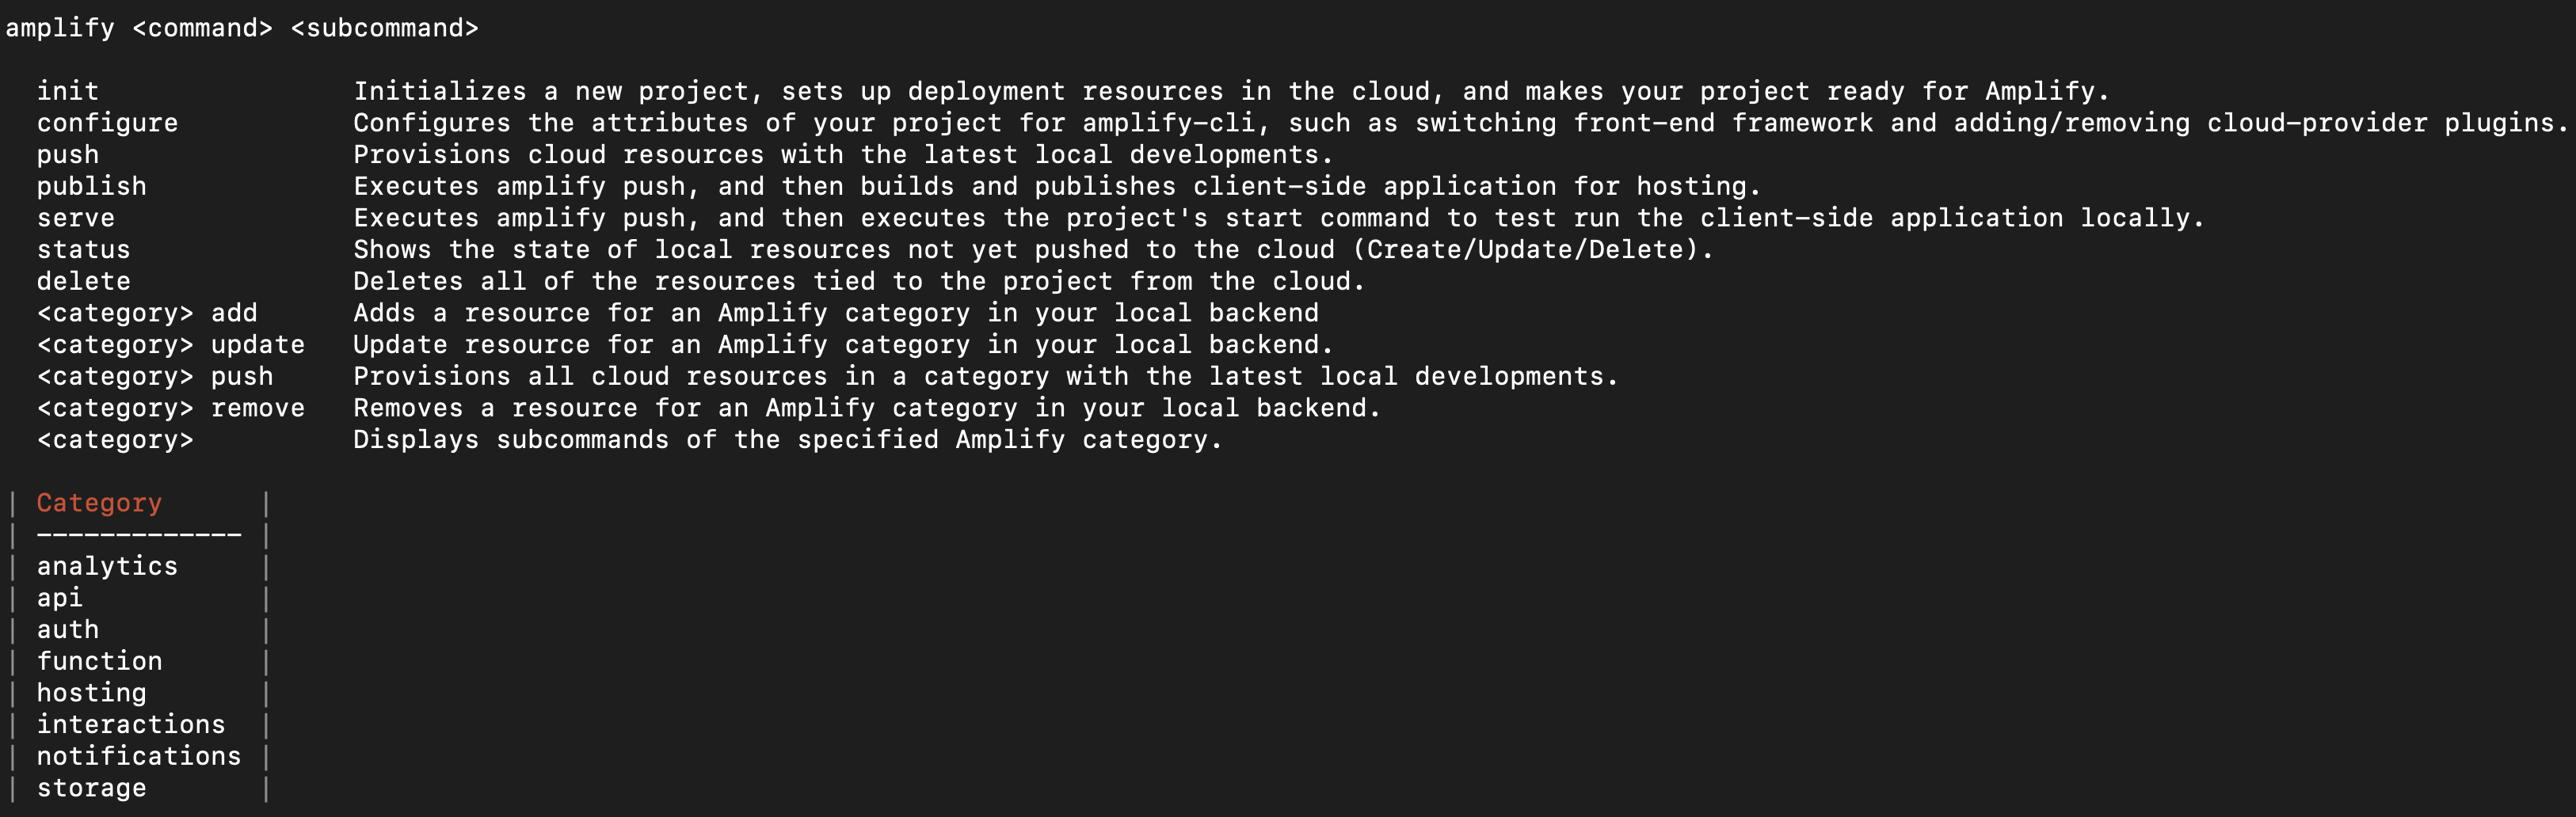2576x817 pixels.
Task: Click the 'interactions' category row
Action: pos(131,725)
